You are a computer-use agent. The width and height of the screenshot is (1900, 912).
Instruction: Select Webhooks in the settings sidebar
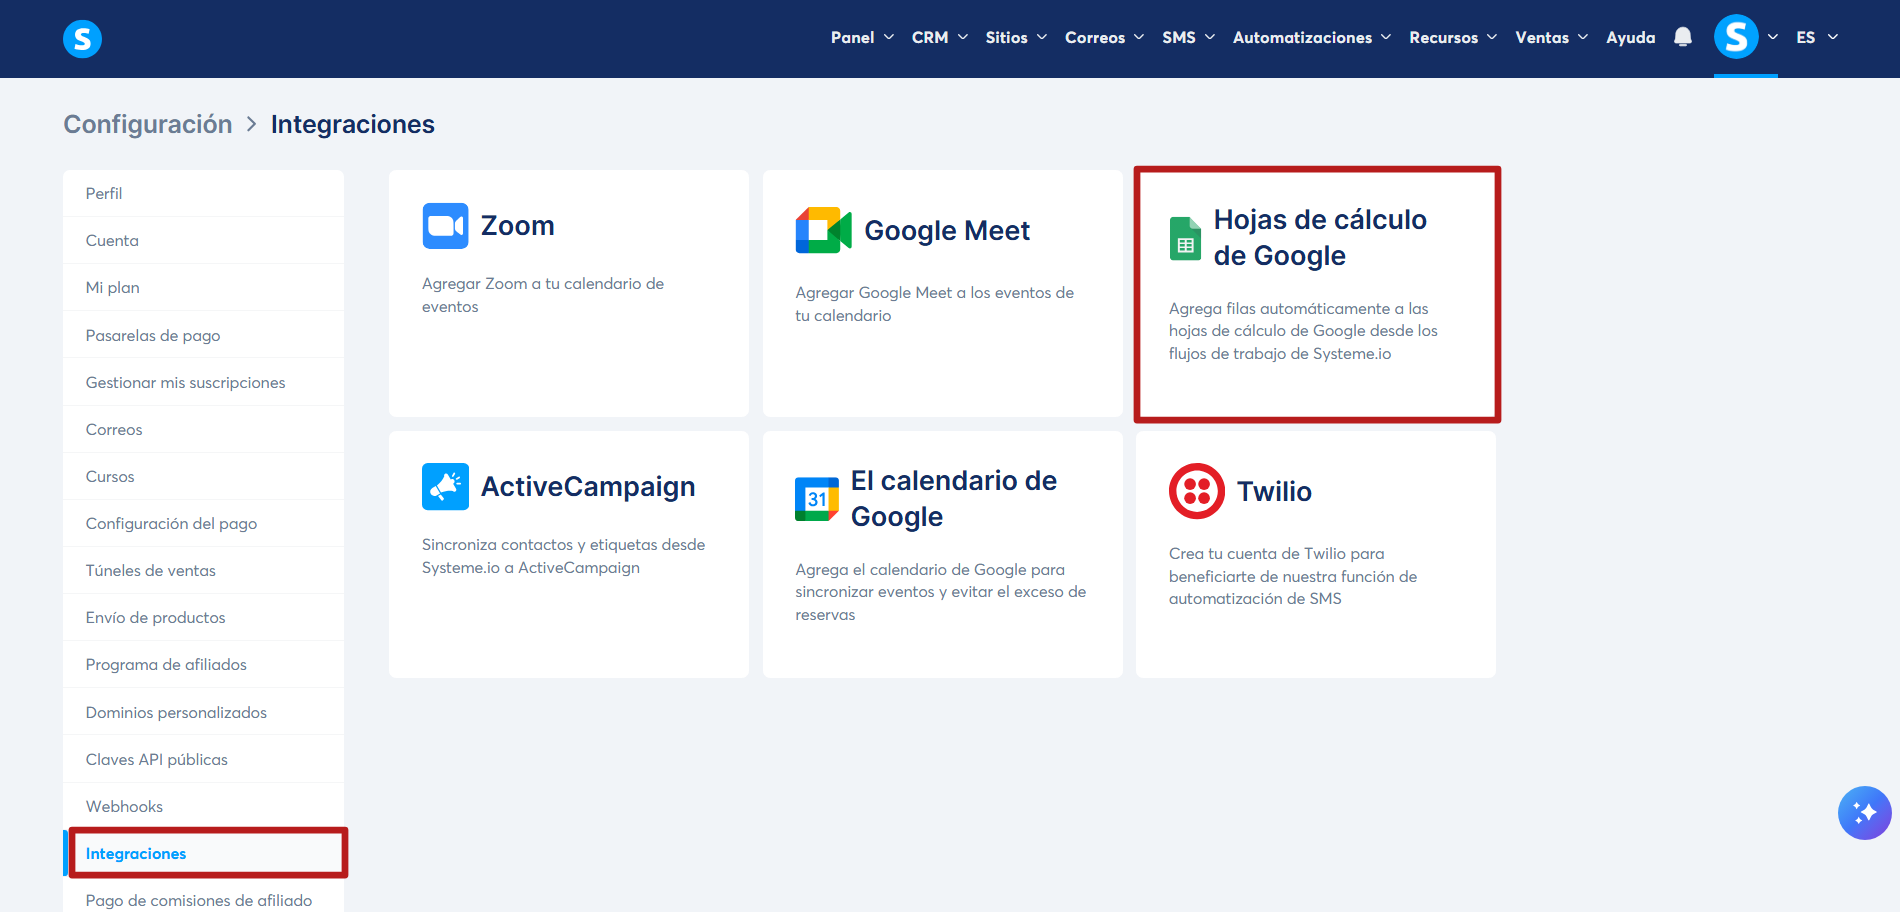click(124, 806)
